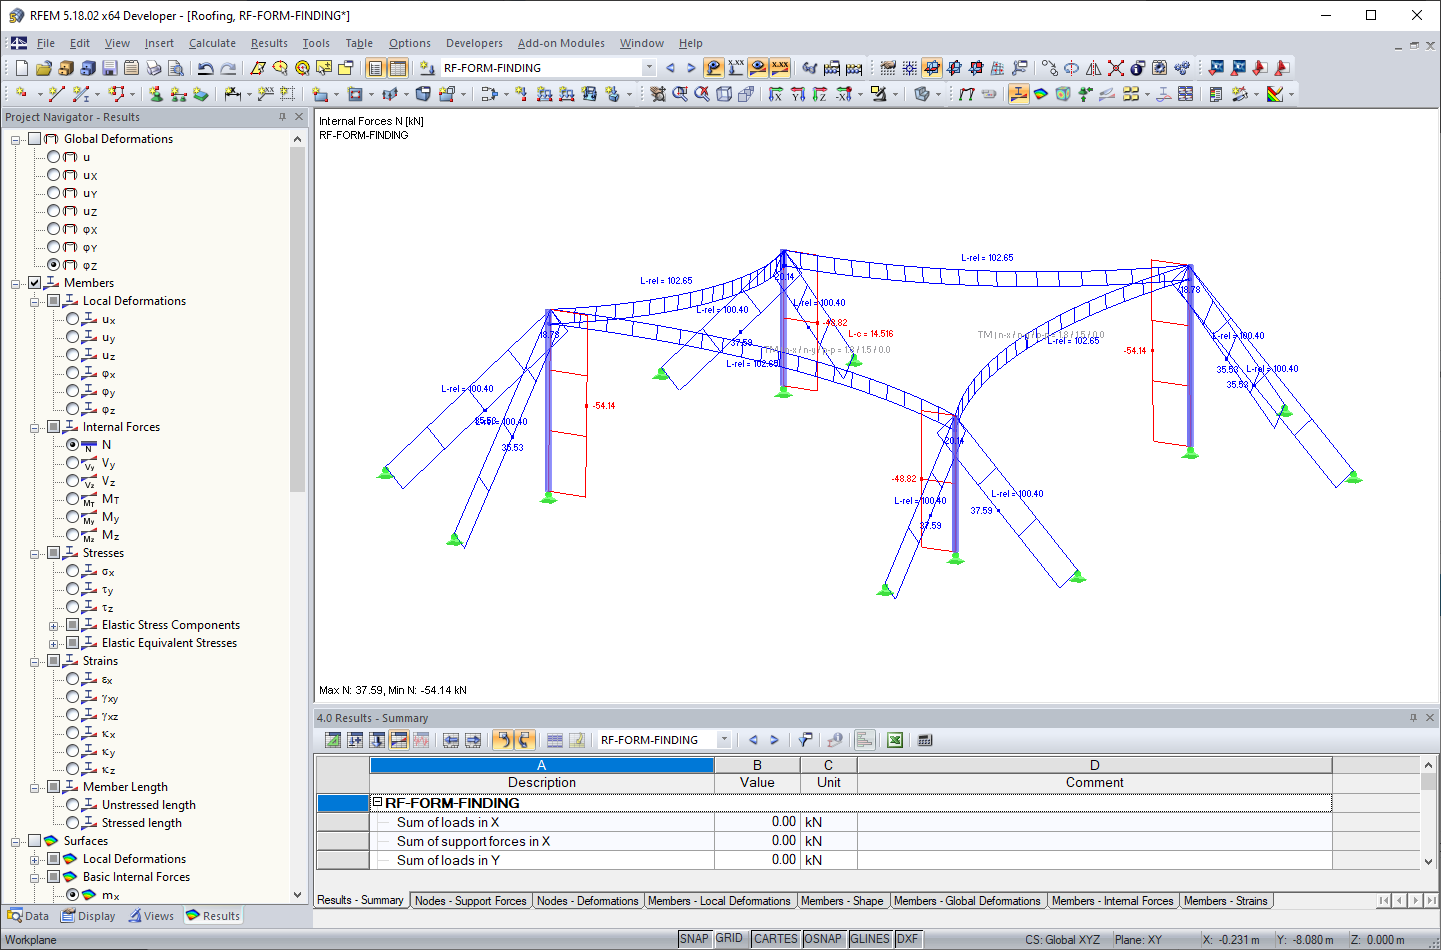Switch to the Members - Internal Forces tab

pos(1113,901)
